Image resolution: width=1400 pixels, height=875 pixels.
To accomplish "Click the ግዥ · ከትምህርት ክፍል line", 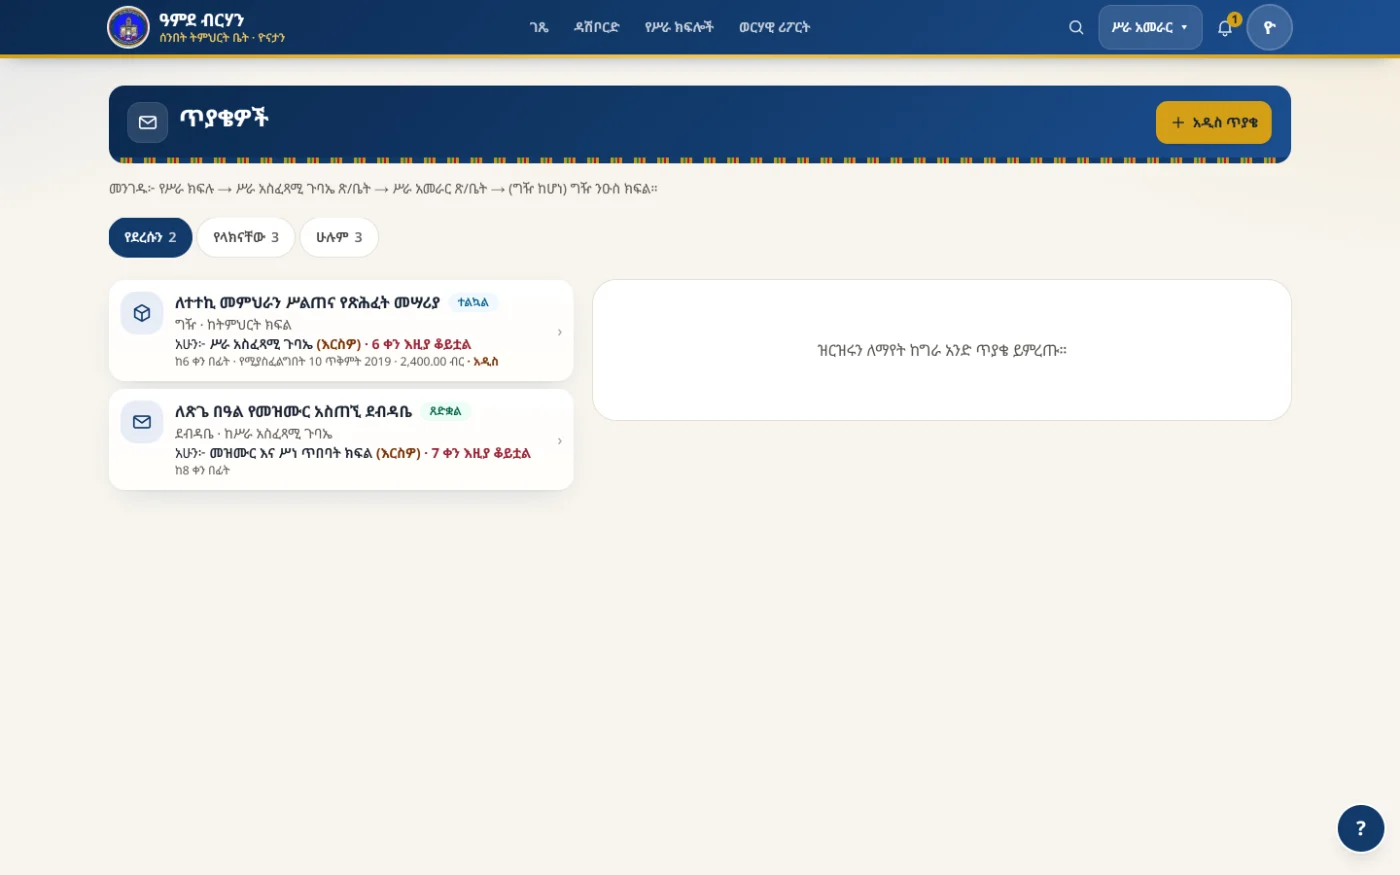I will [x=233, y=325].
